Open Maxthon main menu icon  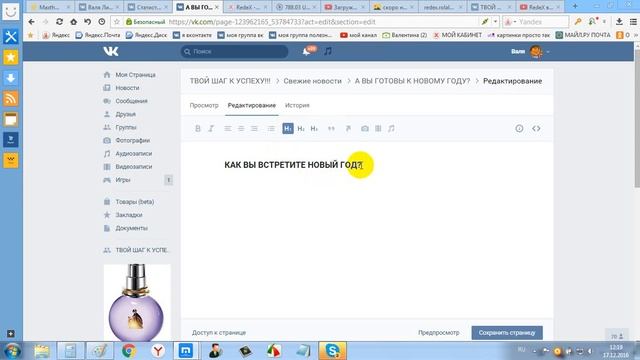[x=633, y=22]
